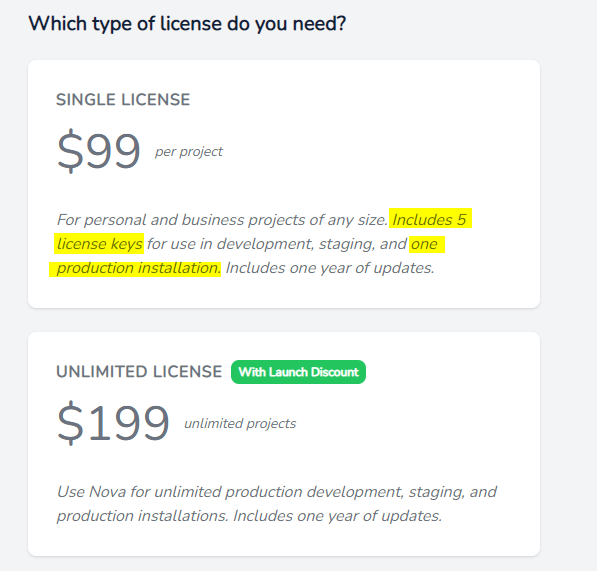Select the Unlimited License card
The width and height of the screenshot is (597, 571).
284,444
